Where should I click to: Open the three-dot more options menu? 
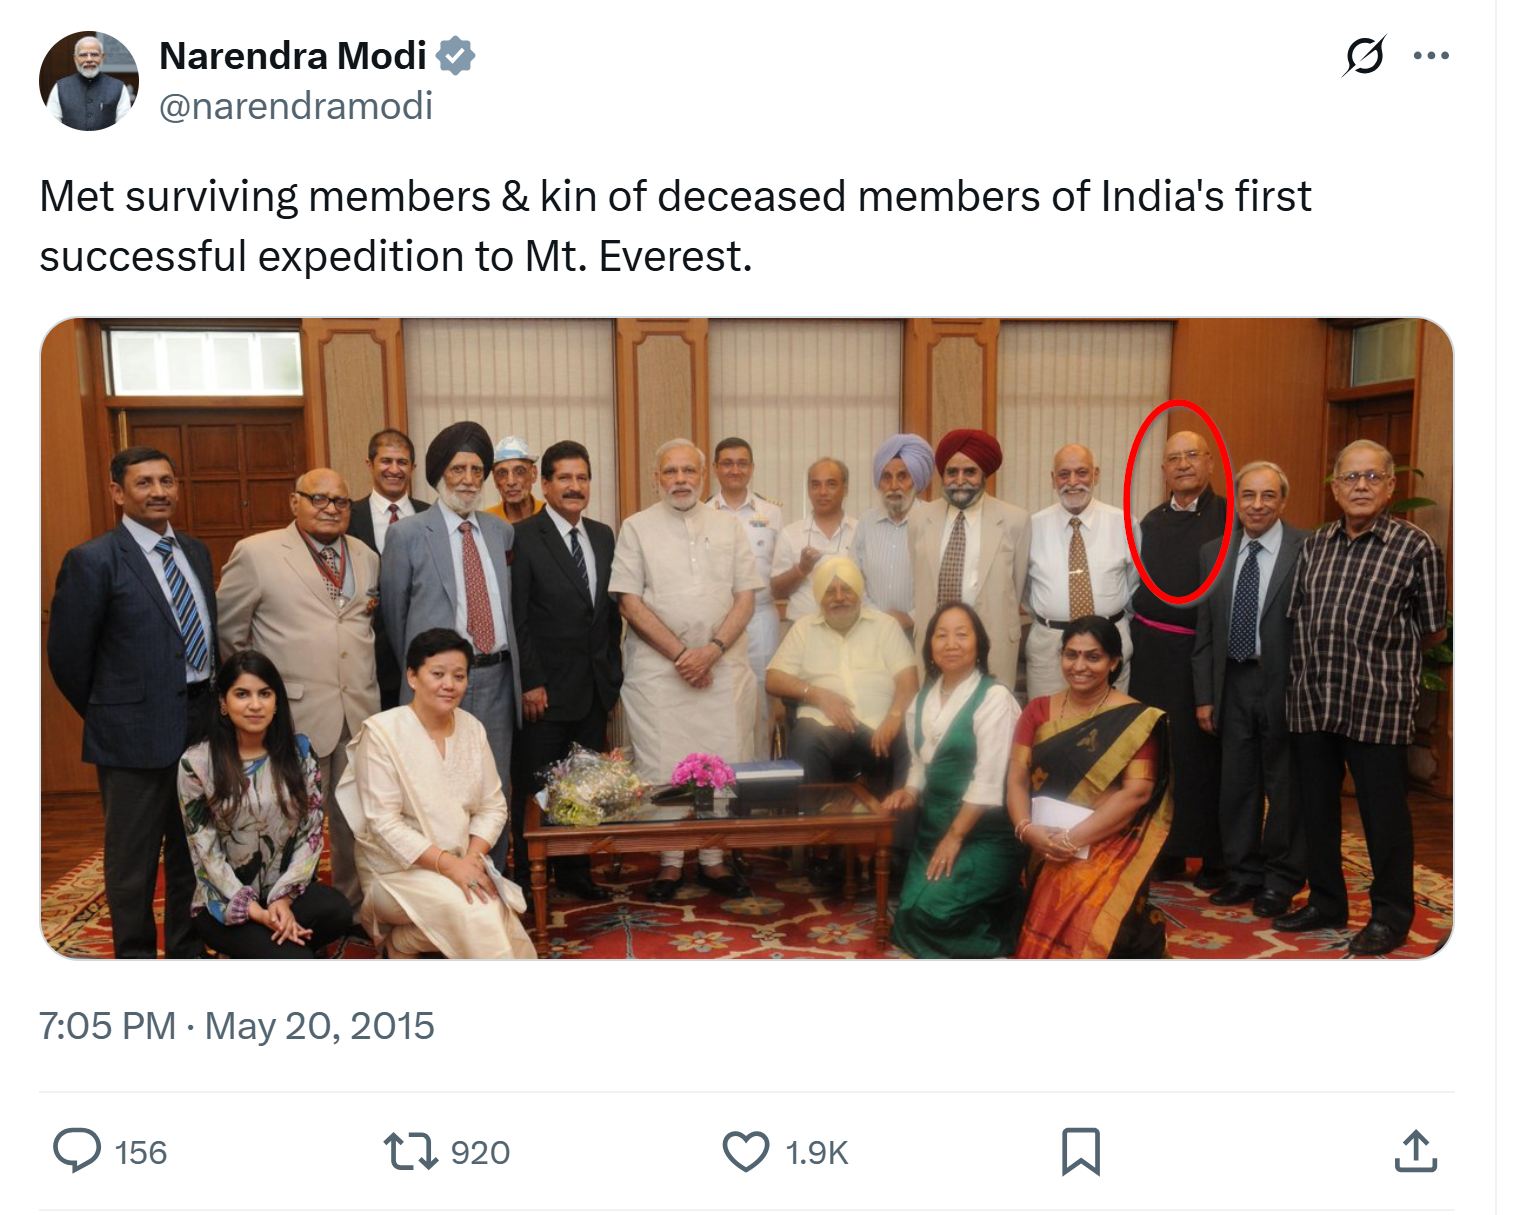[1431, 56]
